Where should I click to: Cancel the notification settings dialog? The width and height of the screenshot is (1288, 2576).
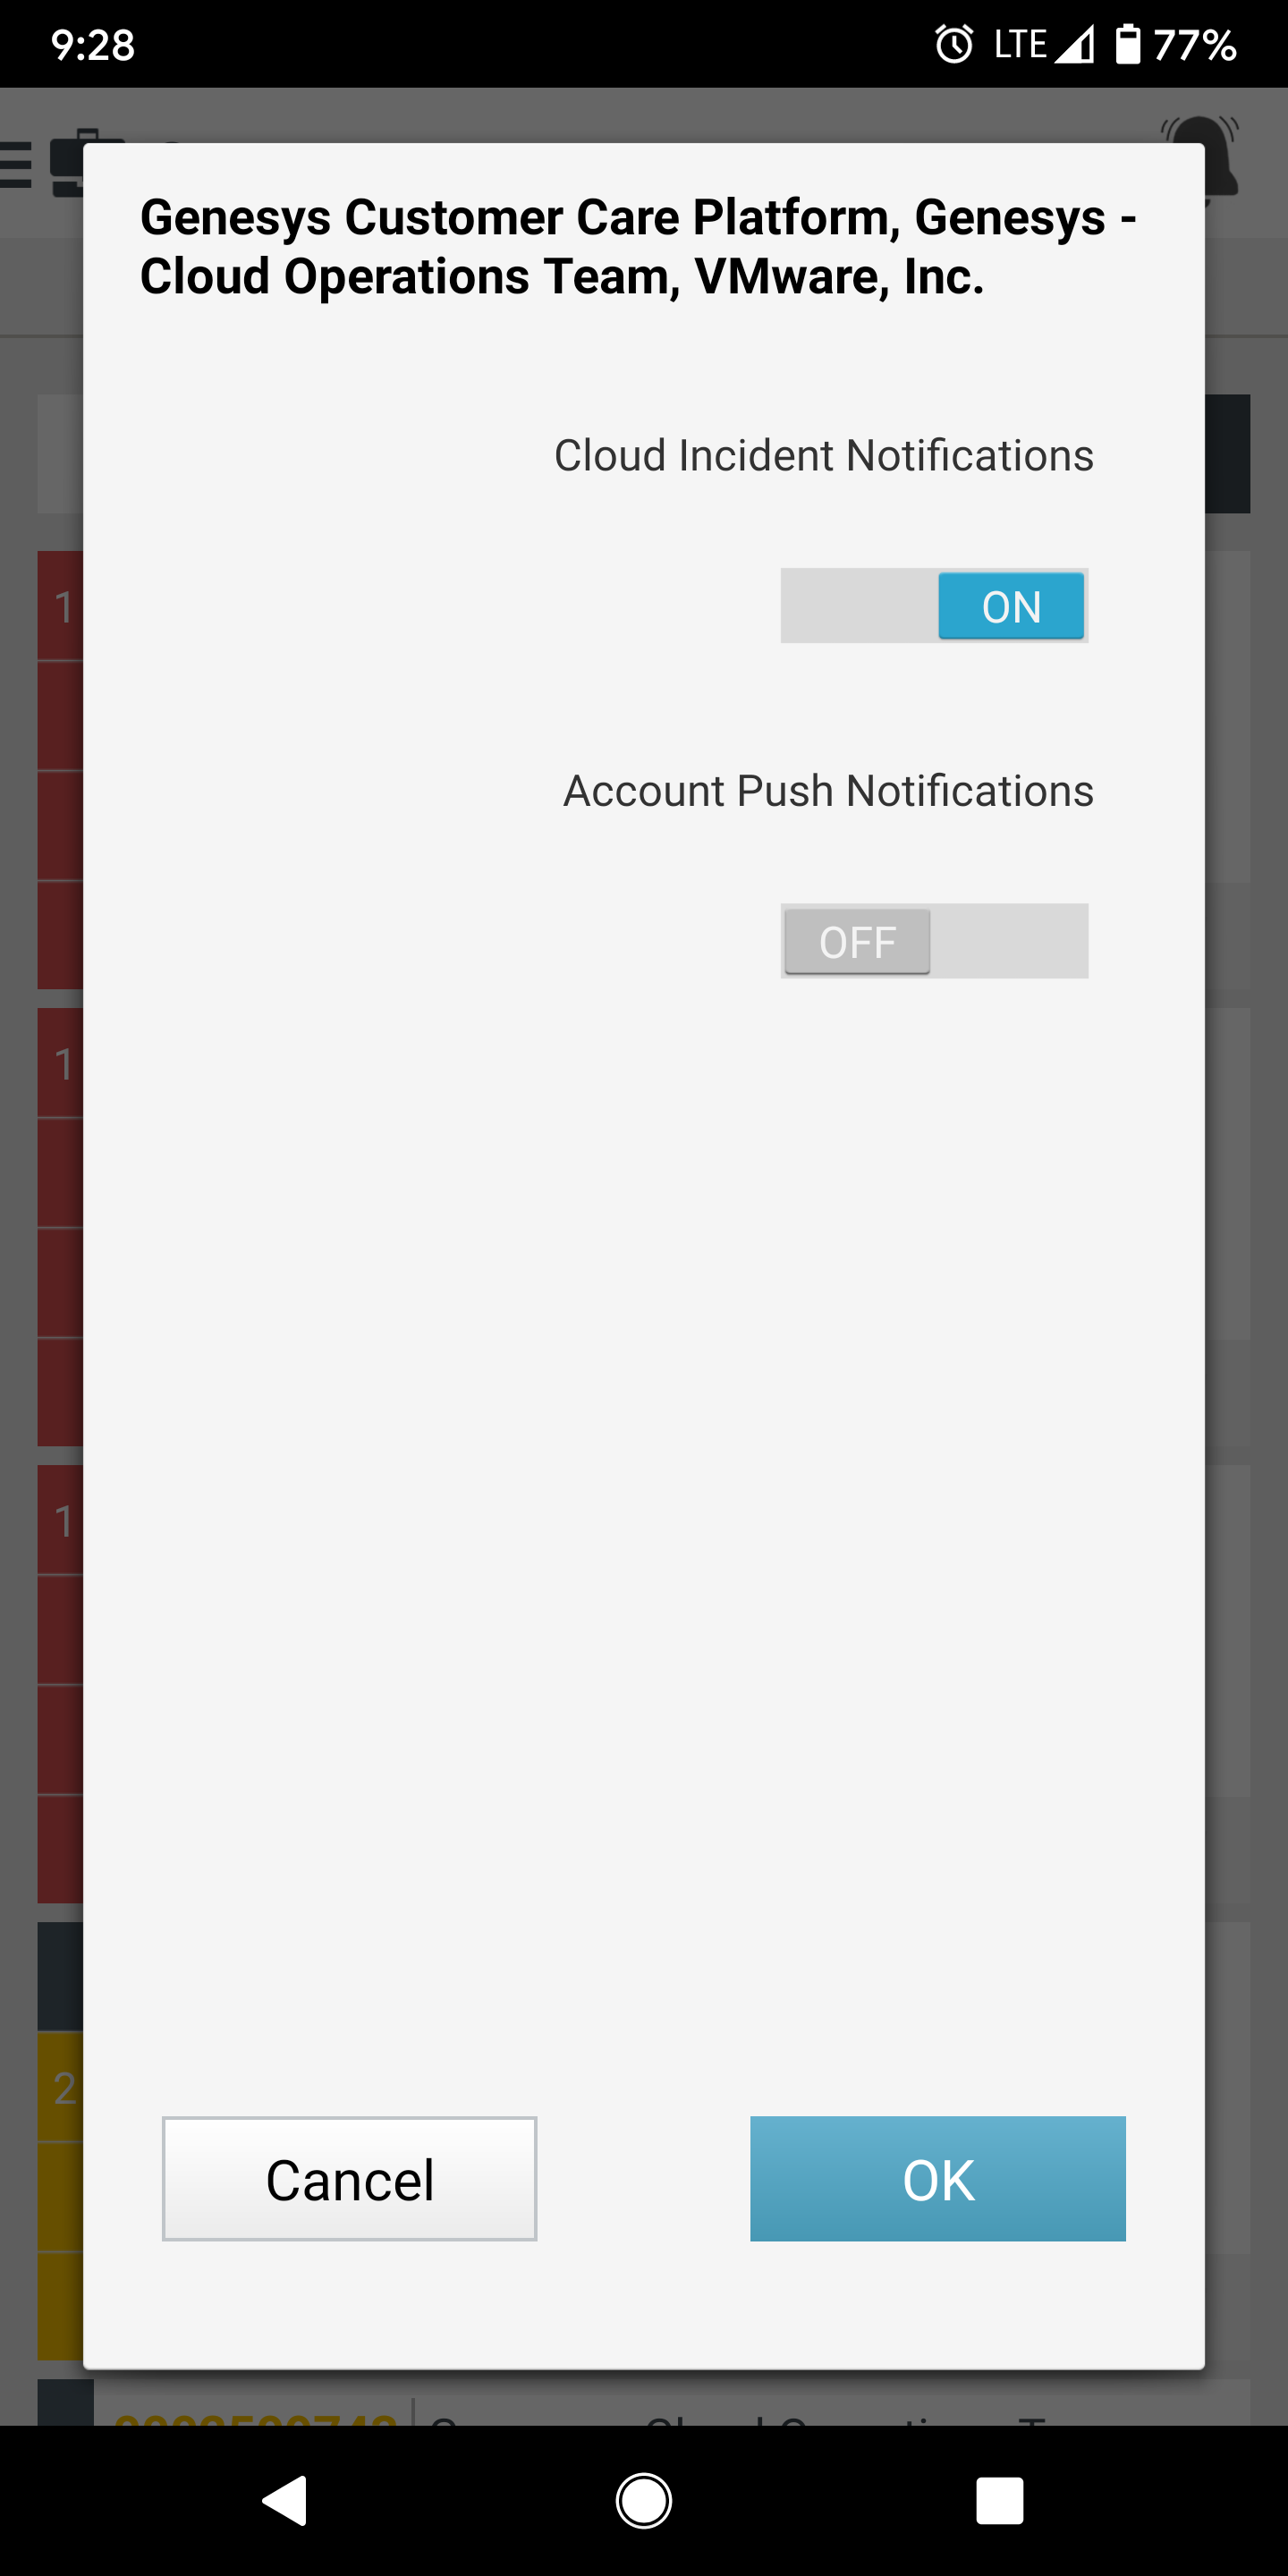click(350, 2179)
